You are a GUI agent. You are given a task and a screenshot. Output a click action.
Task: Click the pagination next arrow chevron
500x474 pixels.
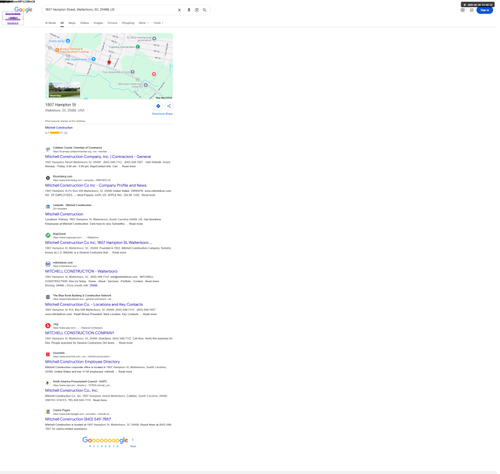coord(133,440)
